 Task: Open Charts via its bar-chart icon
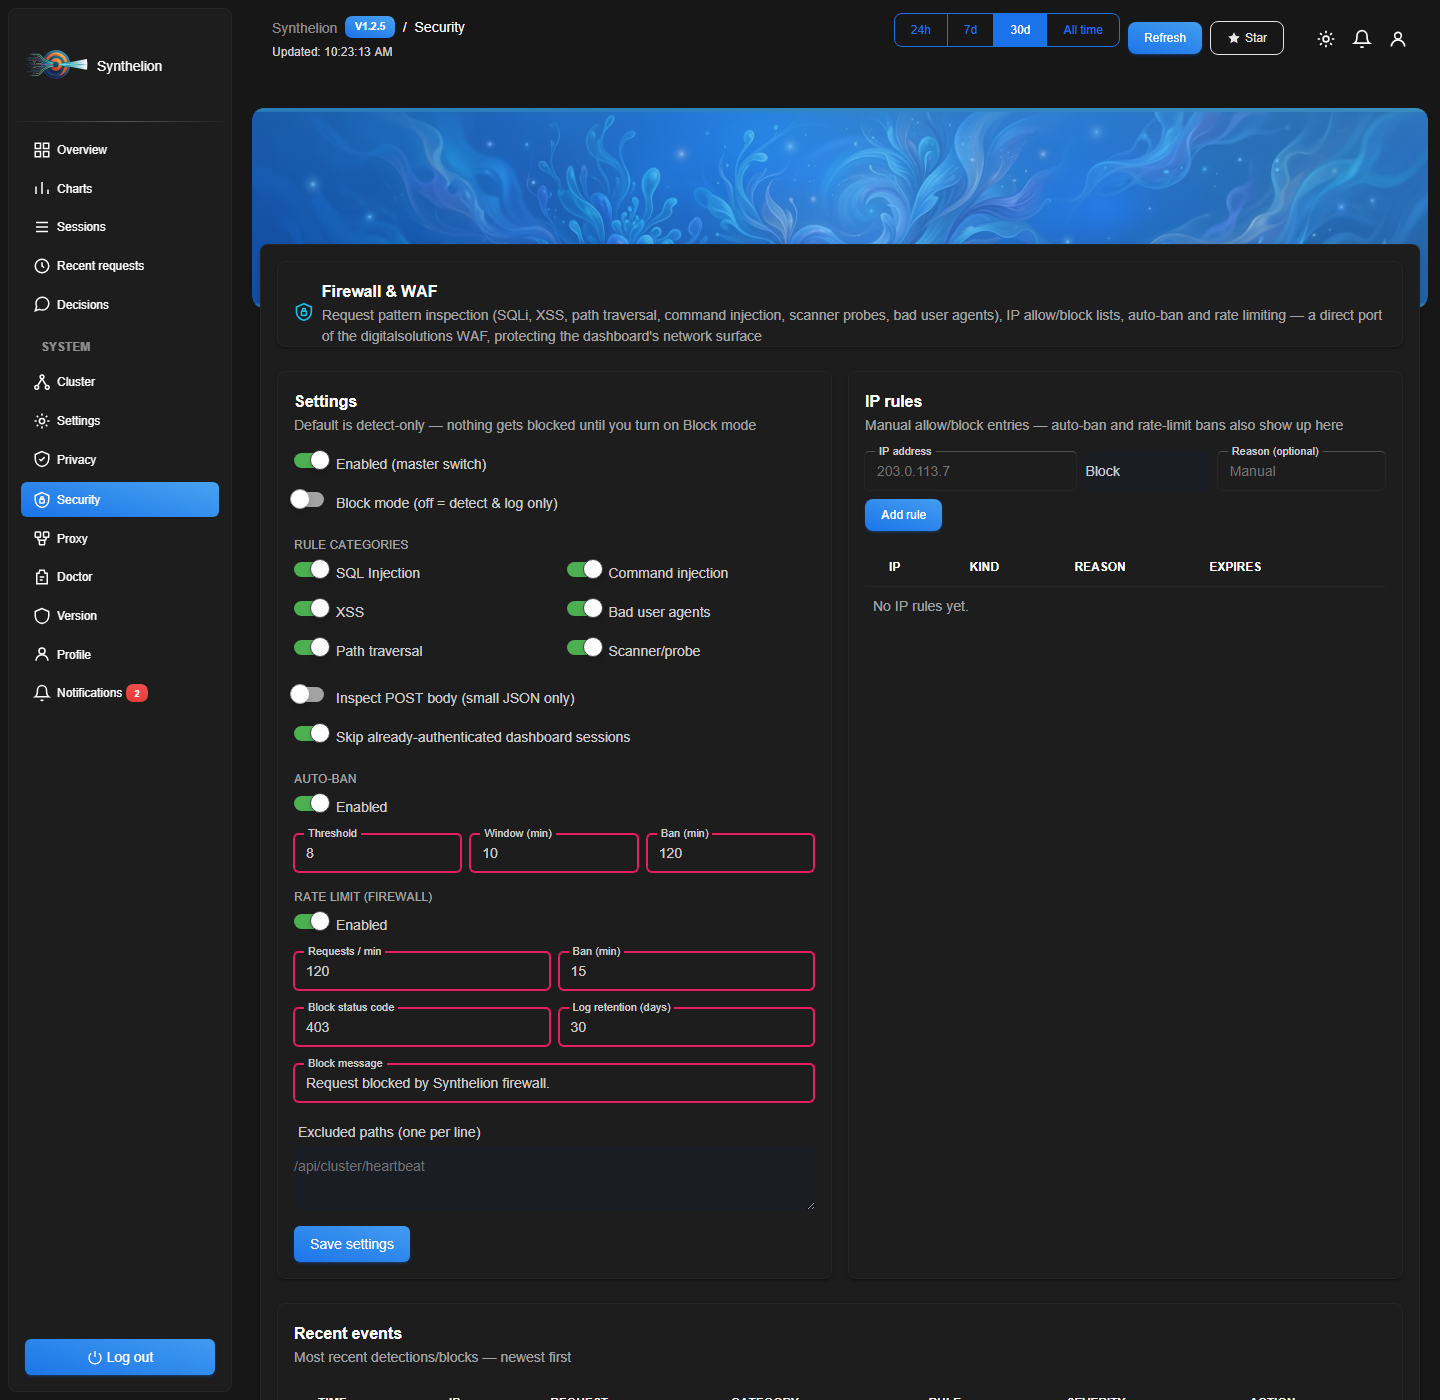42,189
